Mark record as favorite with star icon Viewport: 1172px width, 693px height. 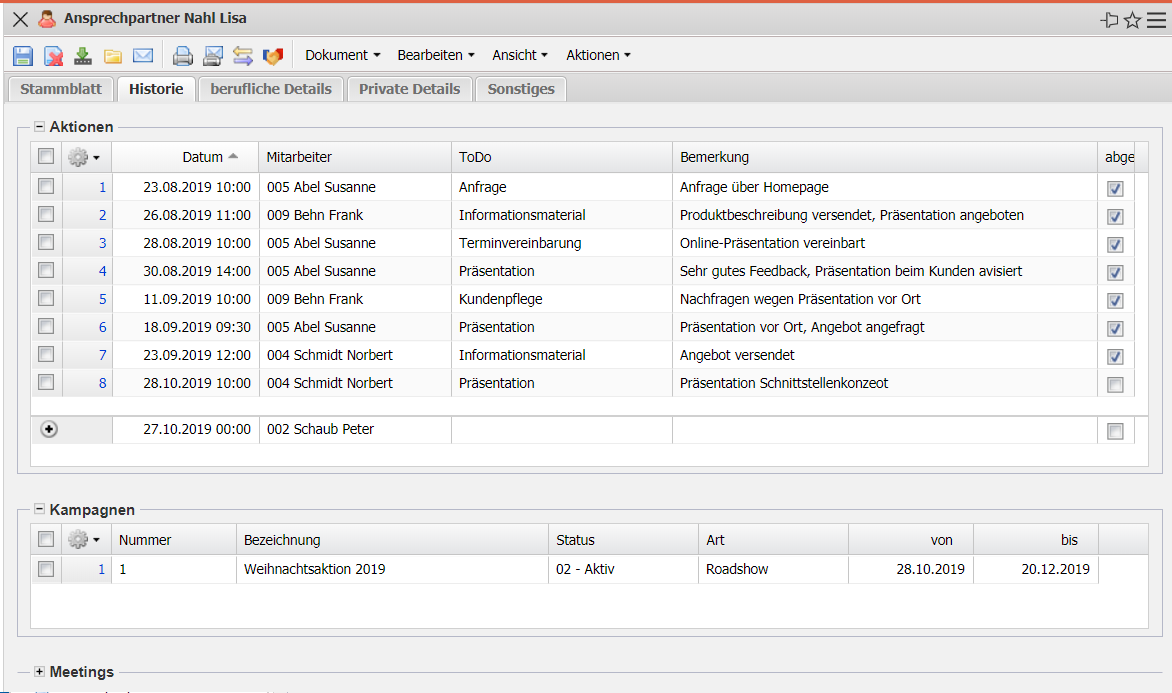[x=1132, y=20]
